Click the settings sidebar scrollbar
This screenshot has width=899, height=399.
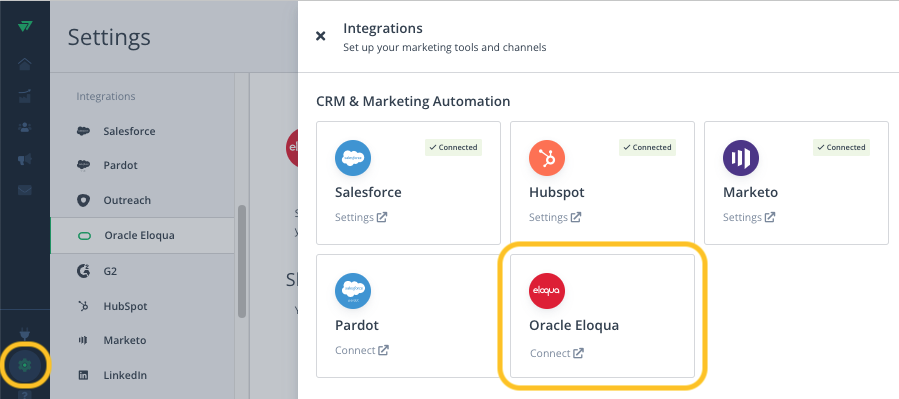click(242, 261)
